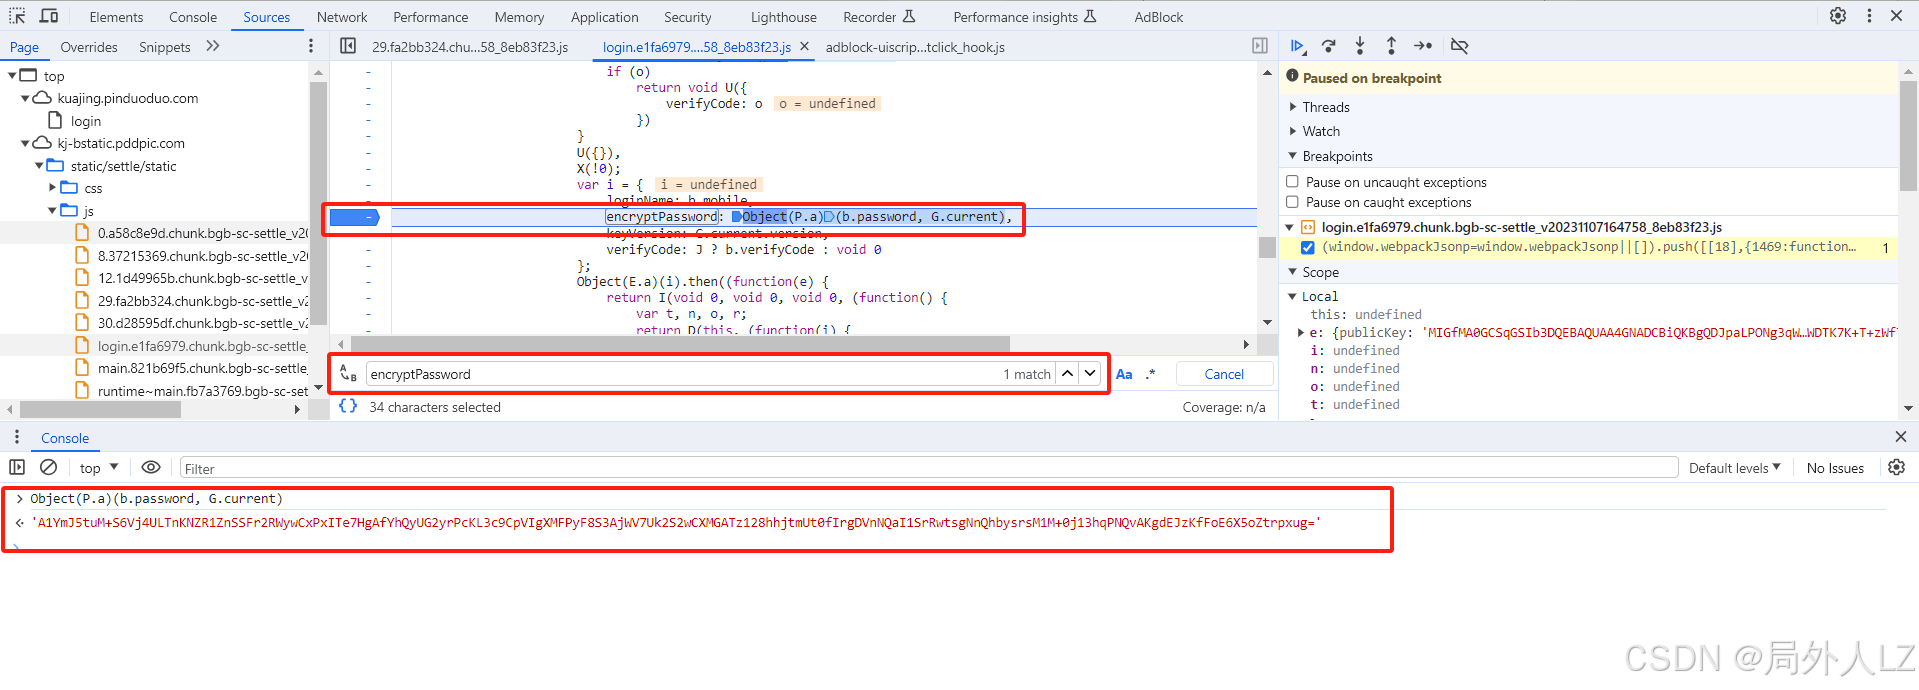Click the debugger sidebar vertical scrollbar
The height and width of the screenshot is (690, 1919).
click(x=1908, y=137)
